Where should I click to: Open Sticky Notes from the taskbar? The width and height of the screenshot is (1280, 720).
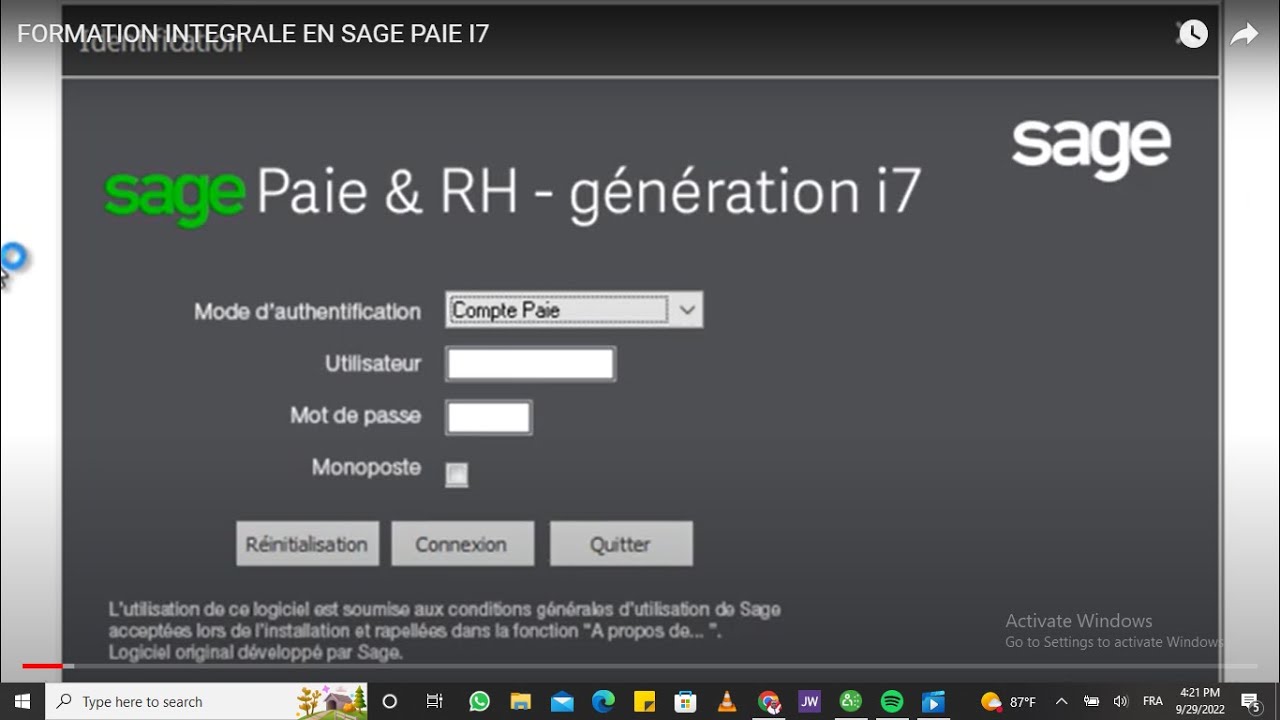click(644, 701)
